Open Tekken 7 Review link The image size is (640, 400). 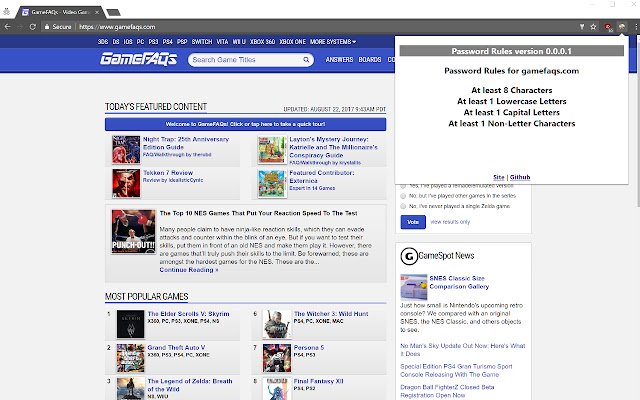tap(168, 173)
